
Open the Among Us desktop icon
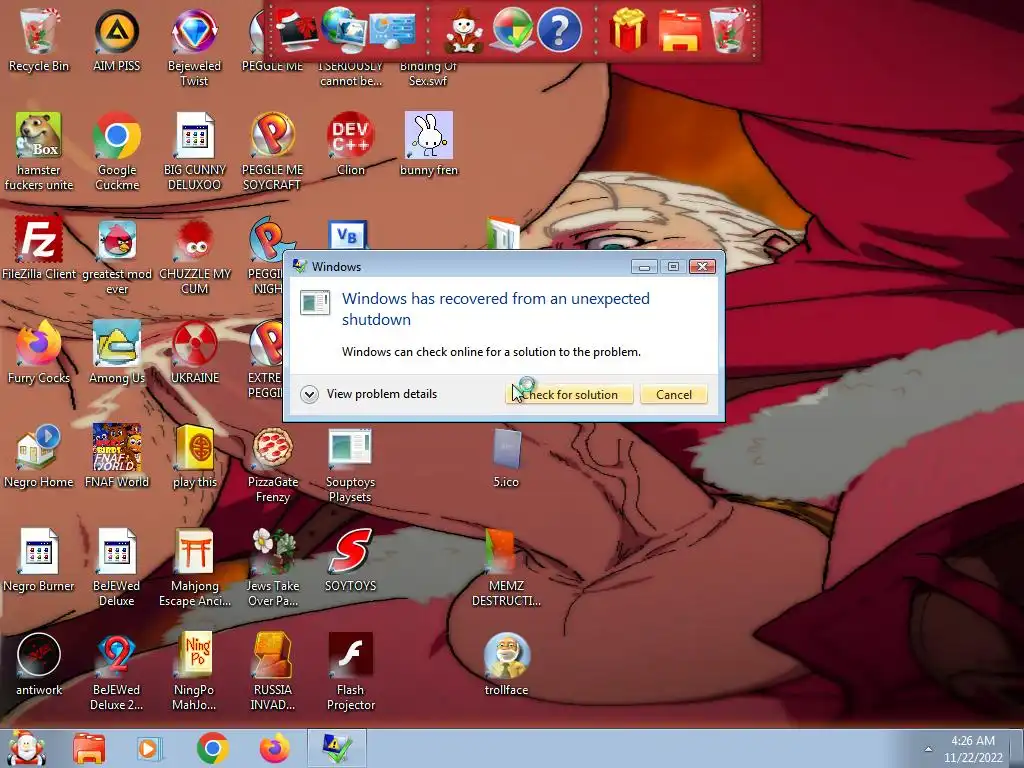pyautogui.click(x=117, y=353)
